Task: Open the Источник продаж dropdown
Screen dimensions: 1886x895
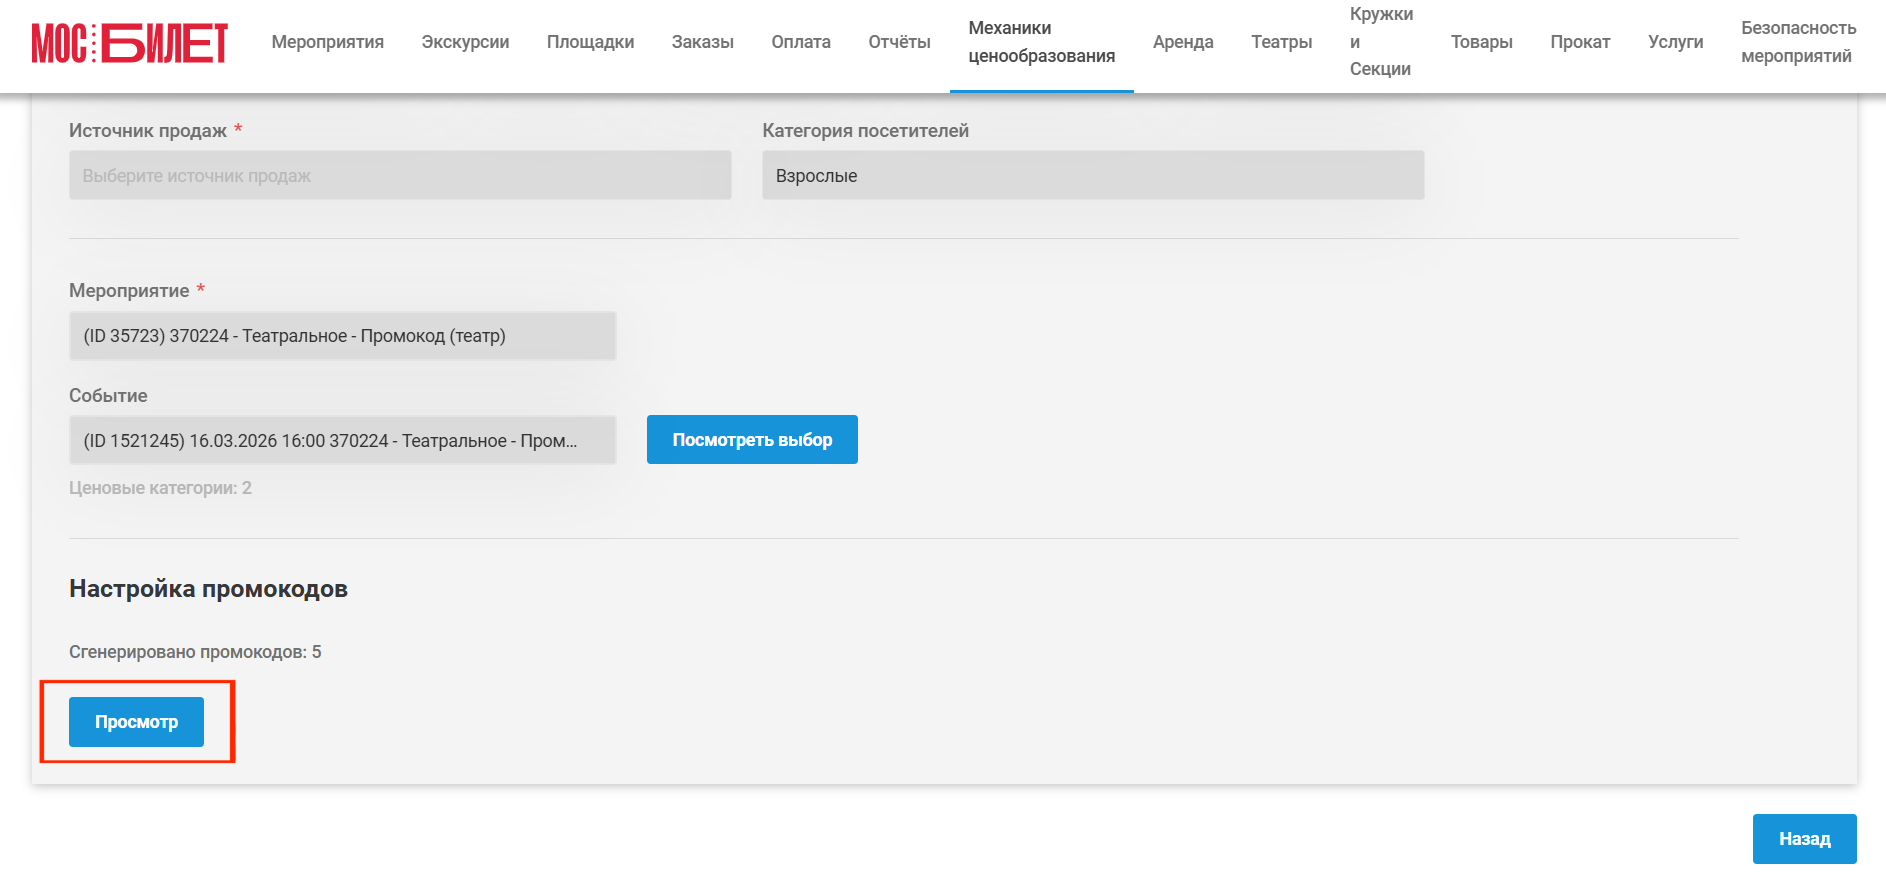Action: point(400,175)
